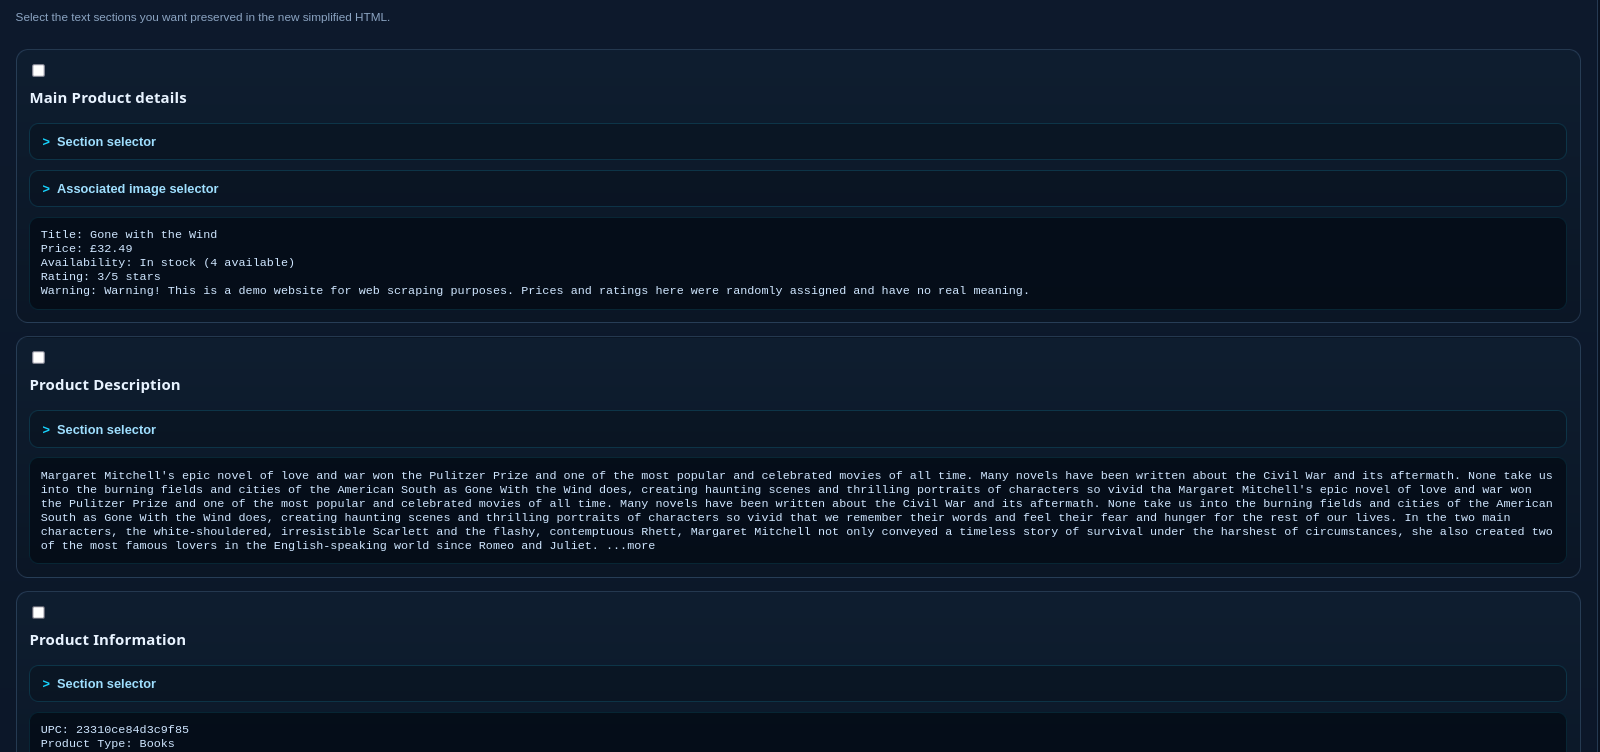1600x752 pixels.
Task: Click the Product Information heading
Action: tap(108, 640)
